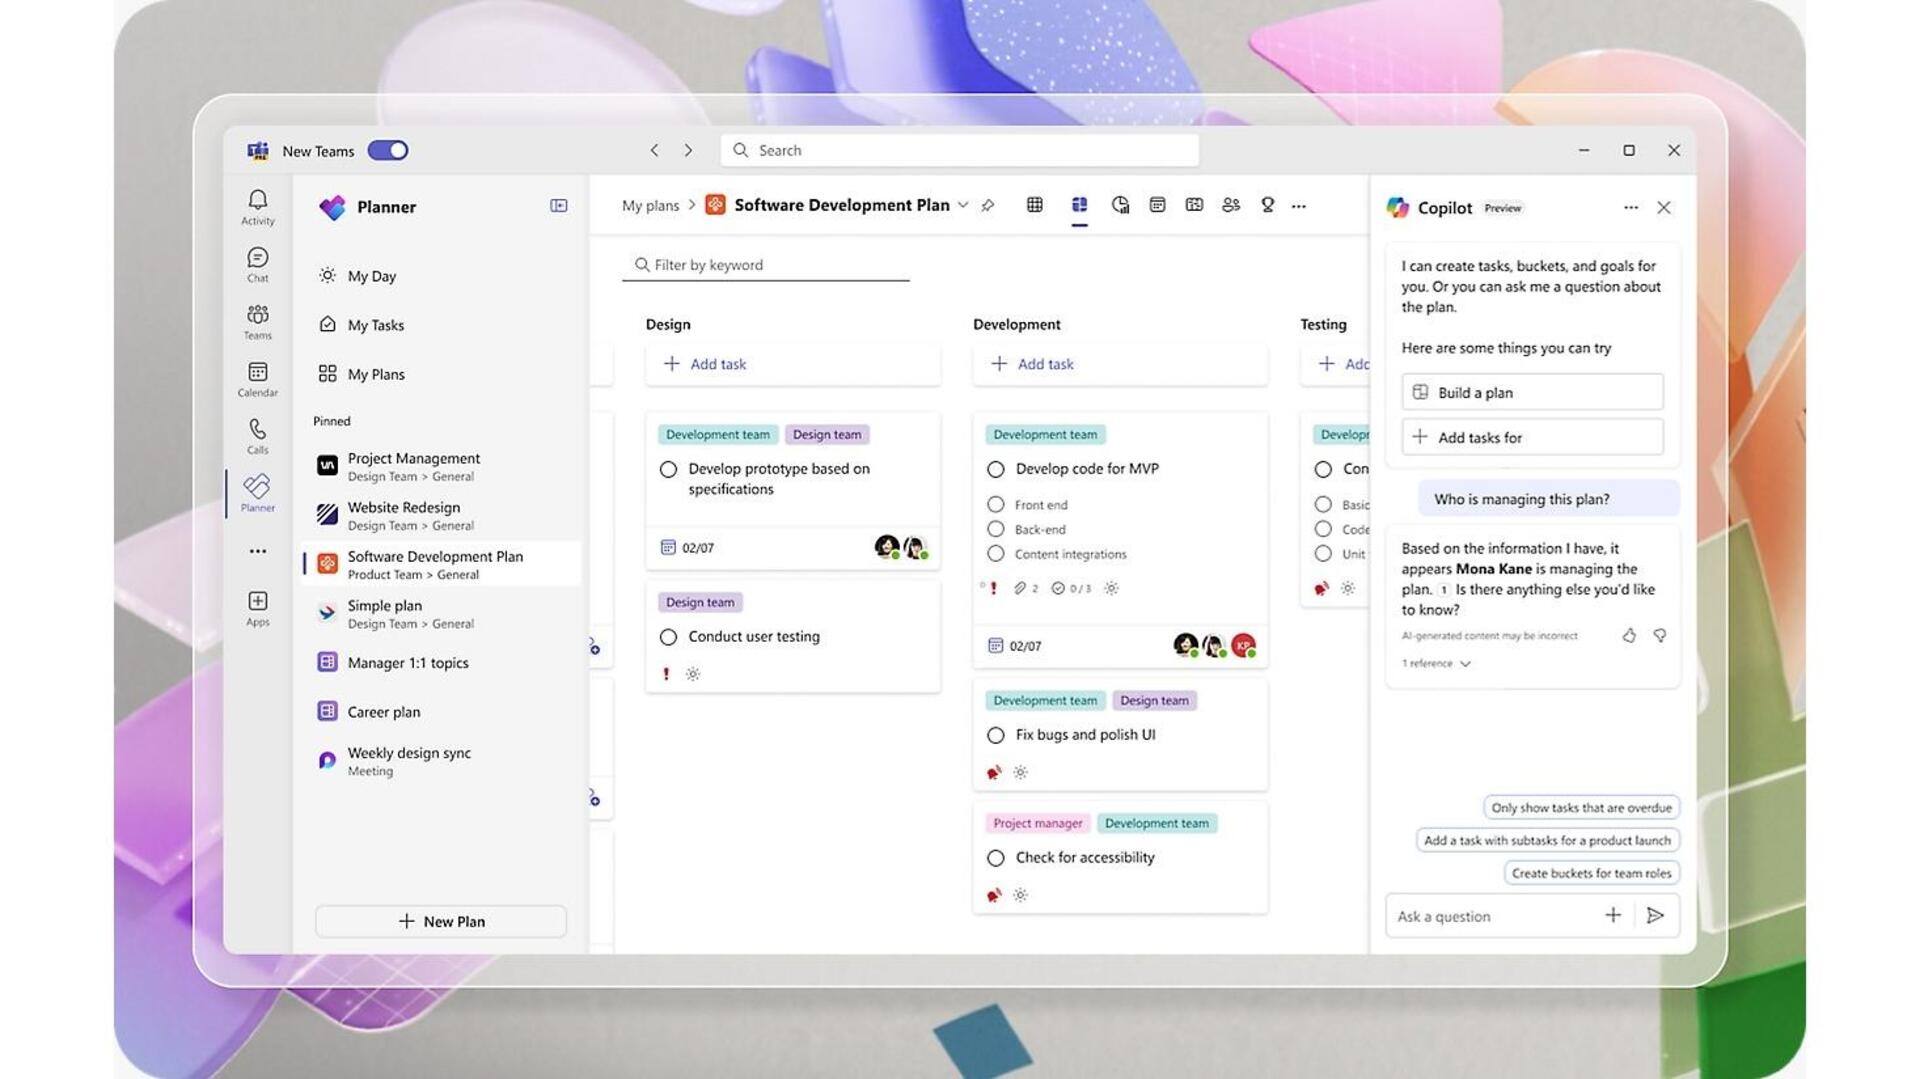Add task in Design bucket

coord(793,364)
